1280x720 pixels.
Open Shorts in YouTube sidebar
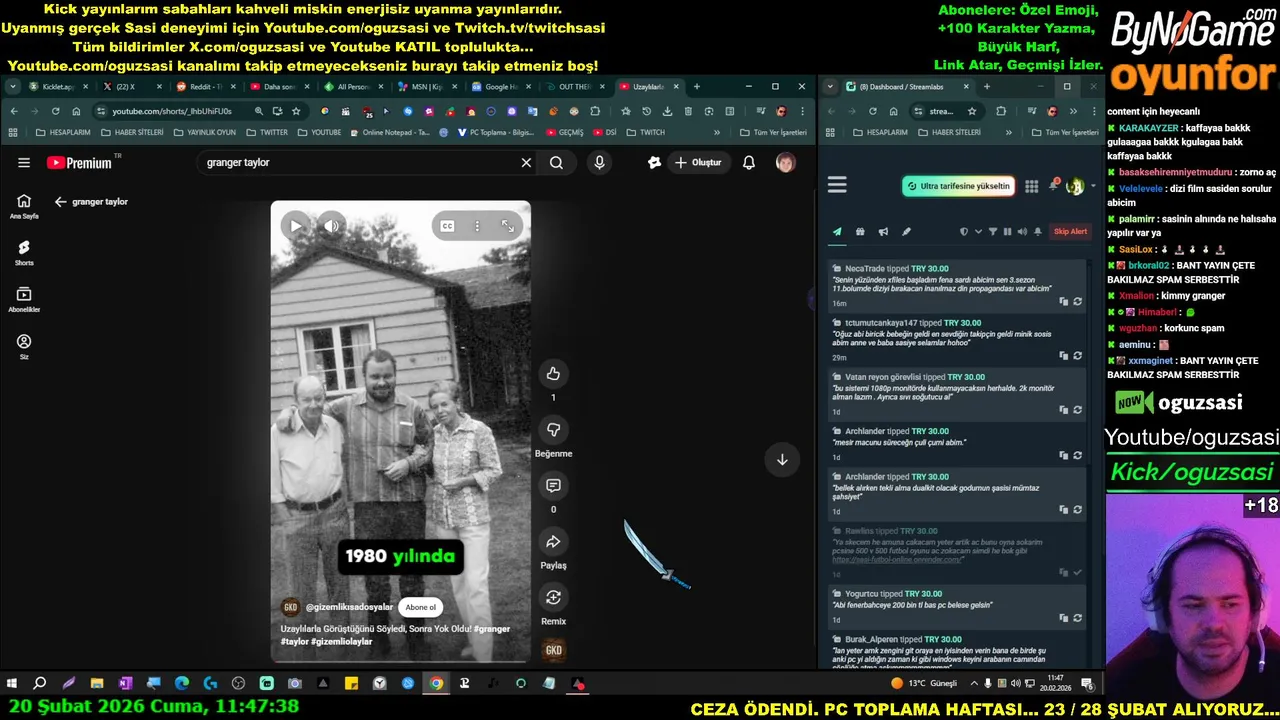[24, 252]
